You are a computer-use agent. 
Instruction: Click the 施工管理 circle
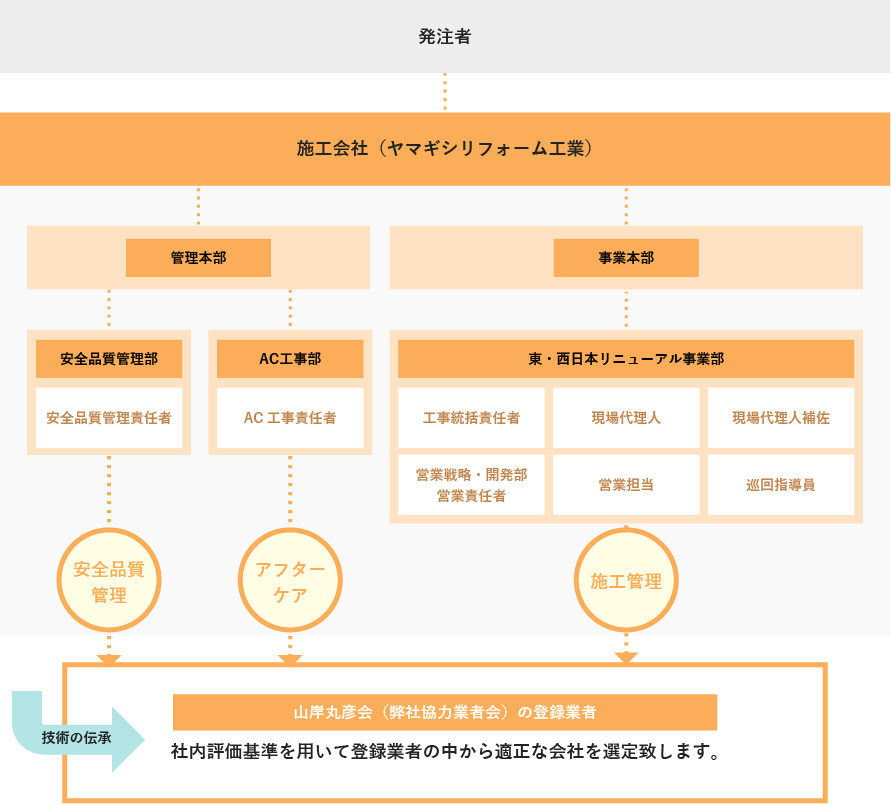click(626, 580)
